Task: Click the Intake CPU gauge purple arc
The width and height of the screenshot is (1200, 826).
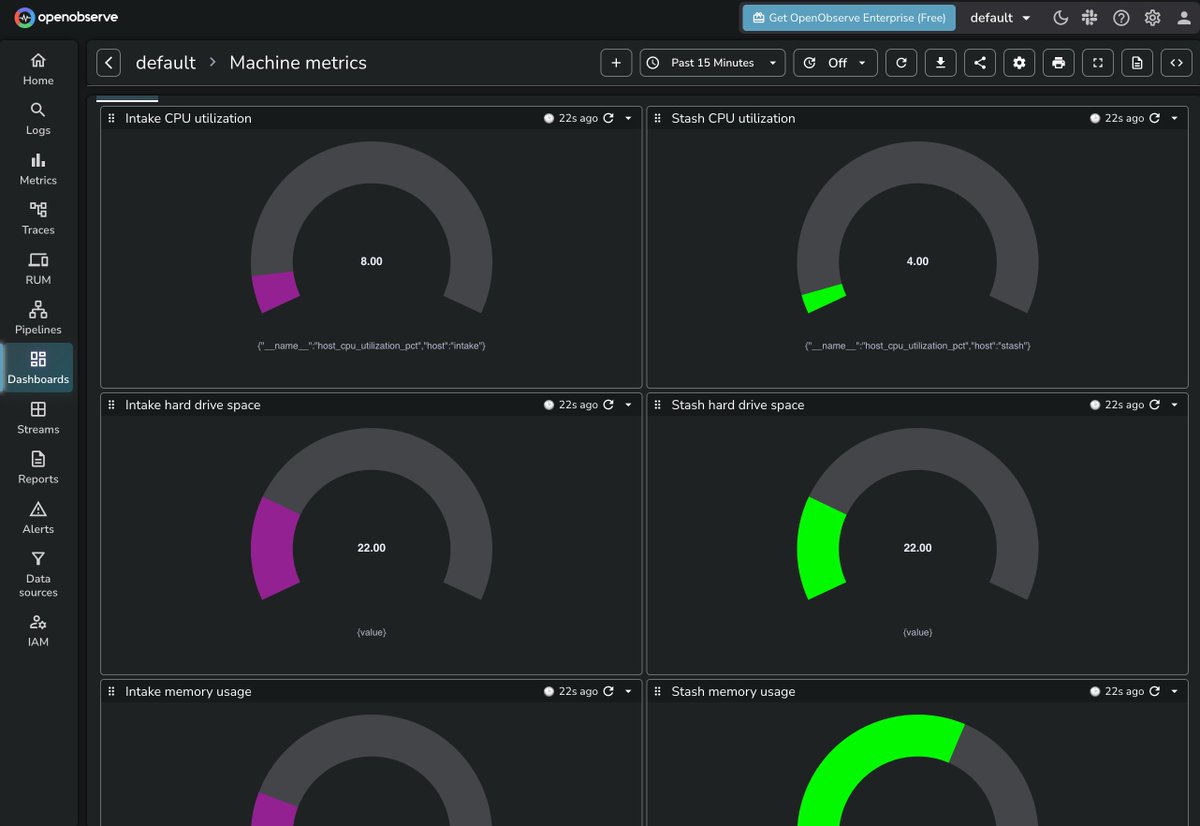Action: click(x=276, y=290)
